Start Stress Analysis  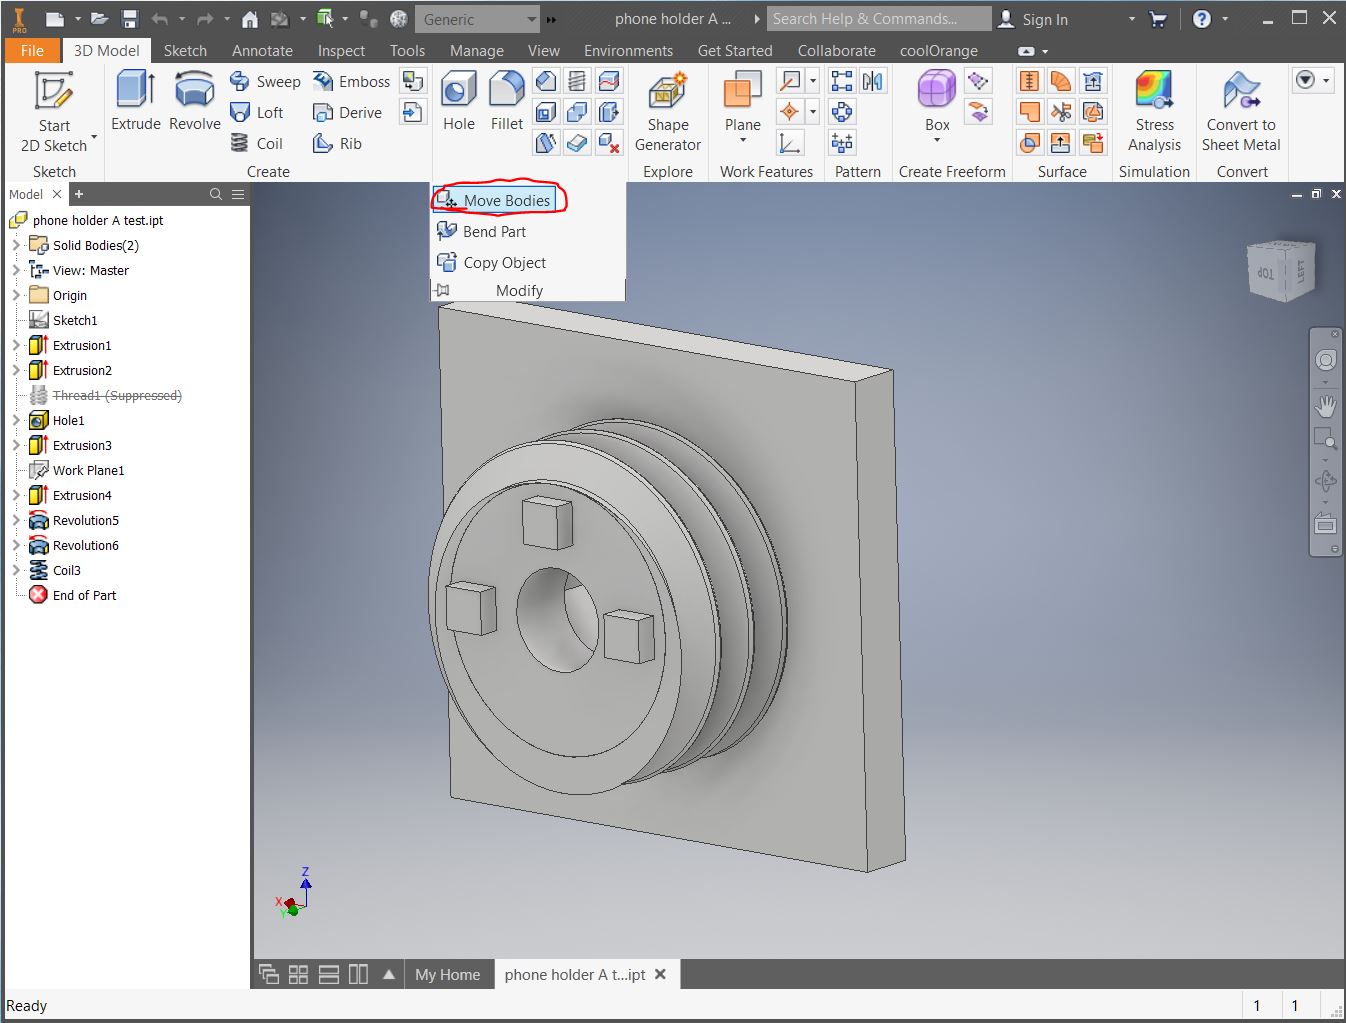1154,111
